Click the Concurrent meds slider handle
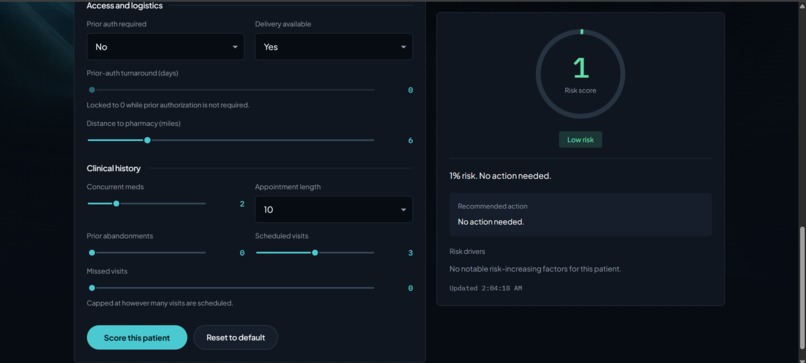The height and width of the screenshot is (363, 806). [x=116, y=204]
